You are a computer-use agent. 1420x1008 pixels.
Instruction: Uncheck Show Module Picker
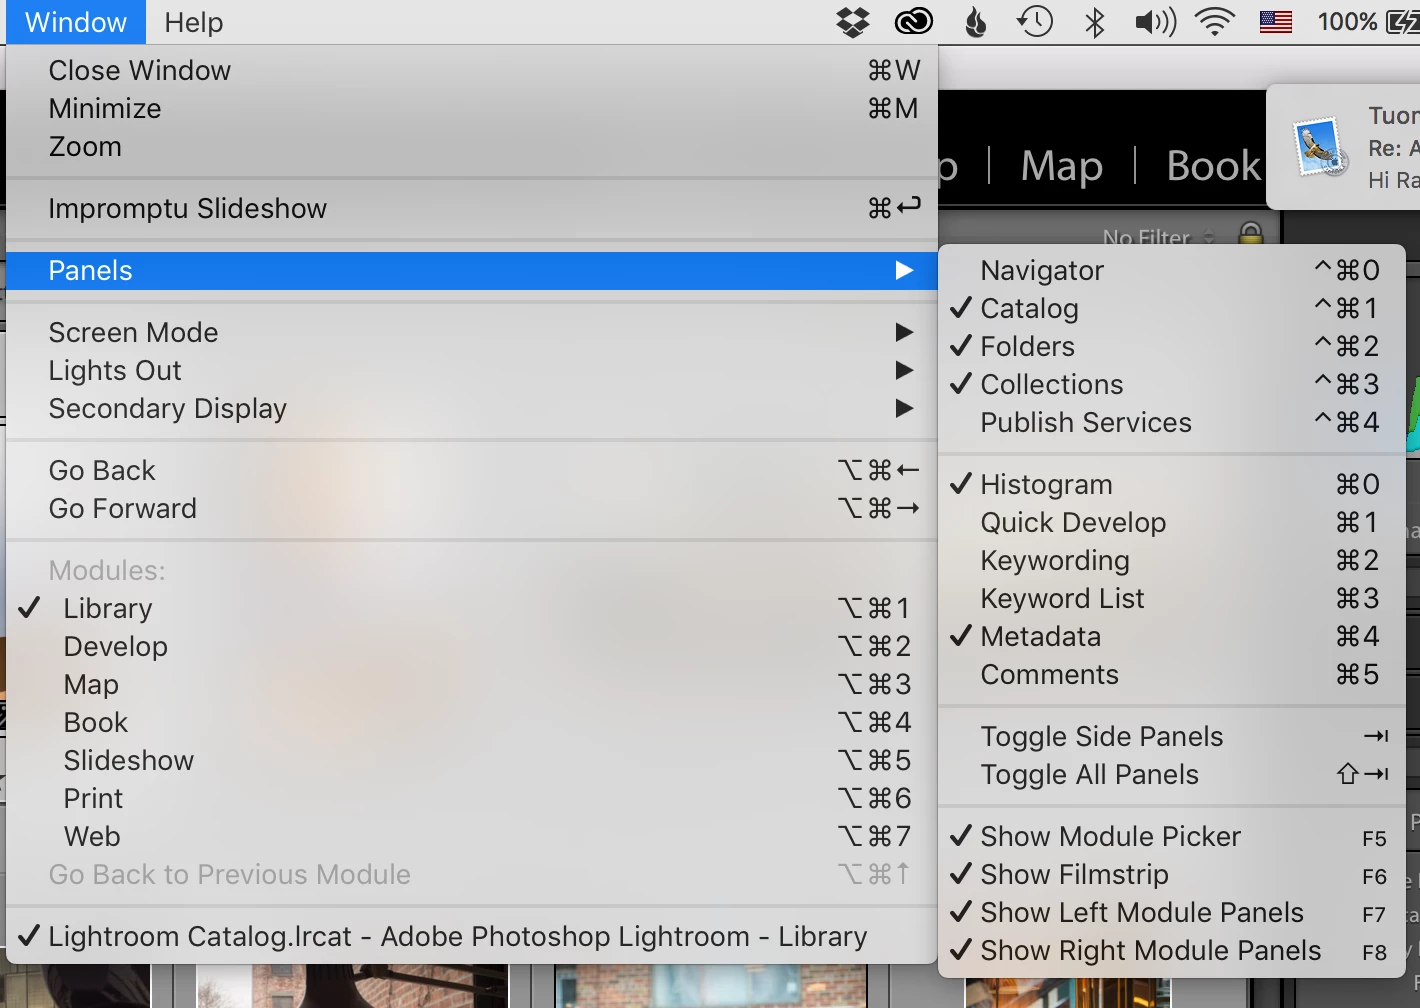click(x=1172, y=836)
